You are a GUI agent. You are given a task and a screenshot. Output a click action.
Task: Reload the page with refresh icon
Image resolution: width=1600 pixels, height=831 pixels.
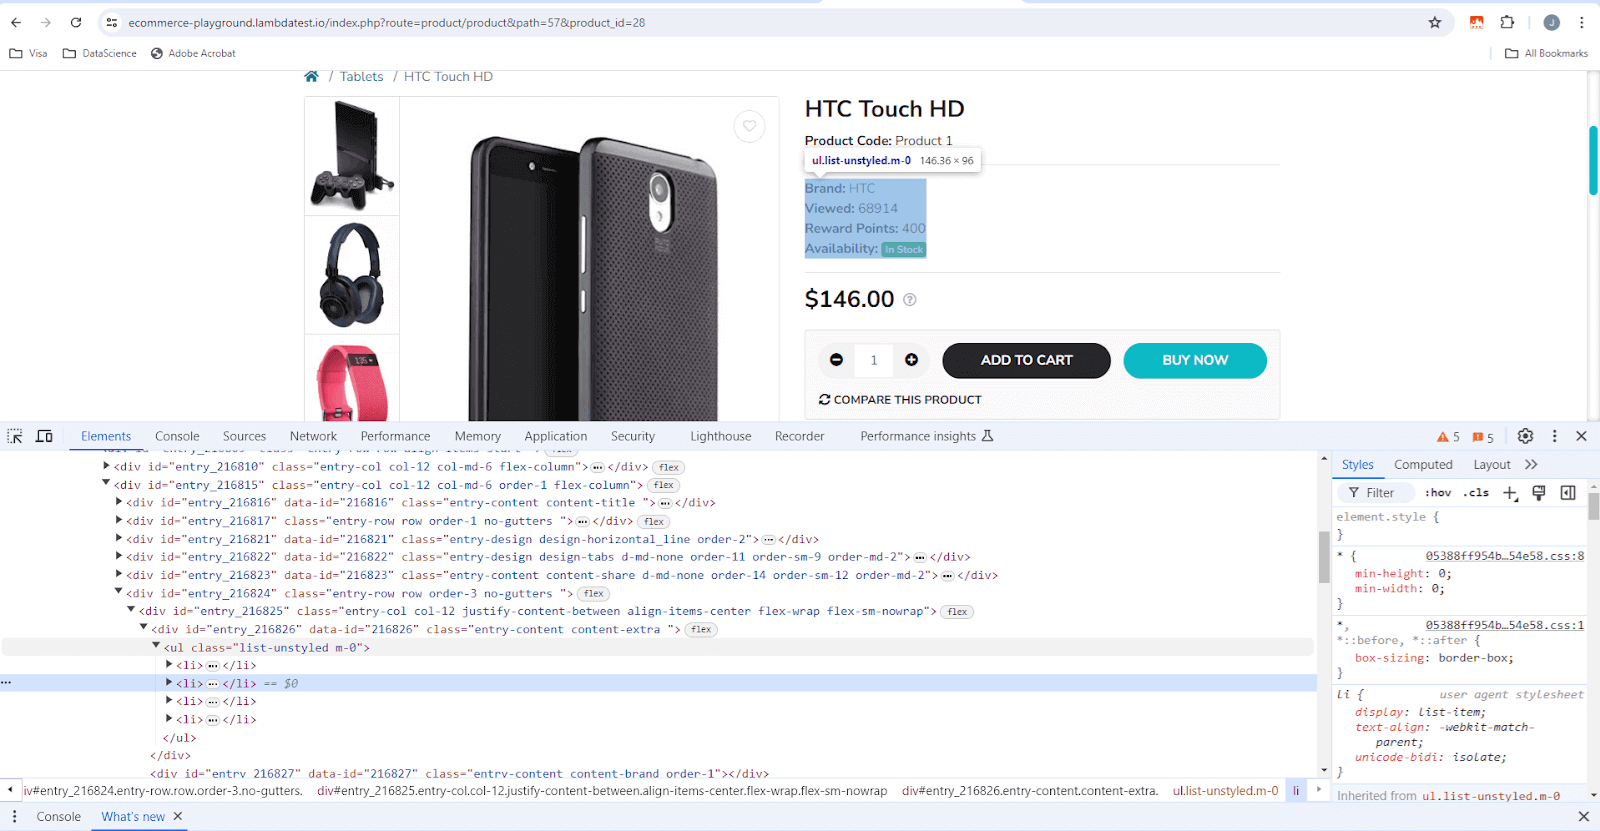pos(76,22)
